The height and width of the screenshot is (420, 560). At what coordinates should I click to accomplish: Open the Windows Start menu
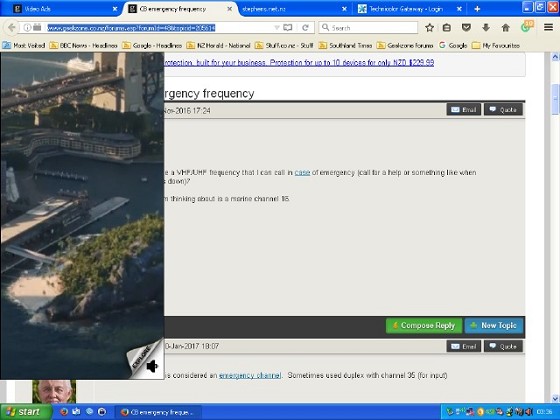point(25,412)
